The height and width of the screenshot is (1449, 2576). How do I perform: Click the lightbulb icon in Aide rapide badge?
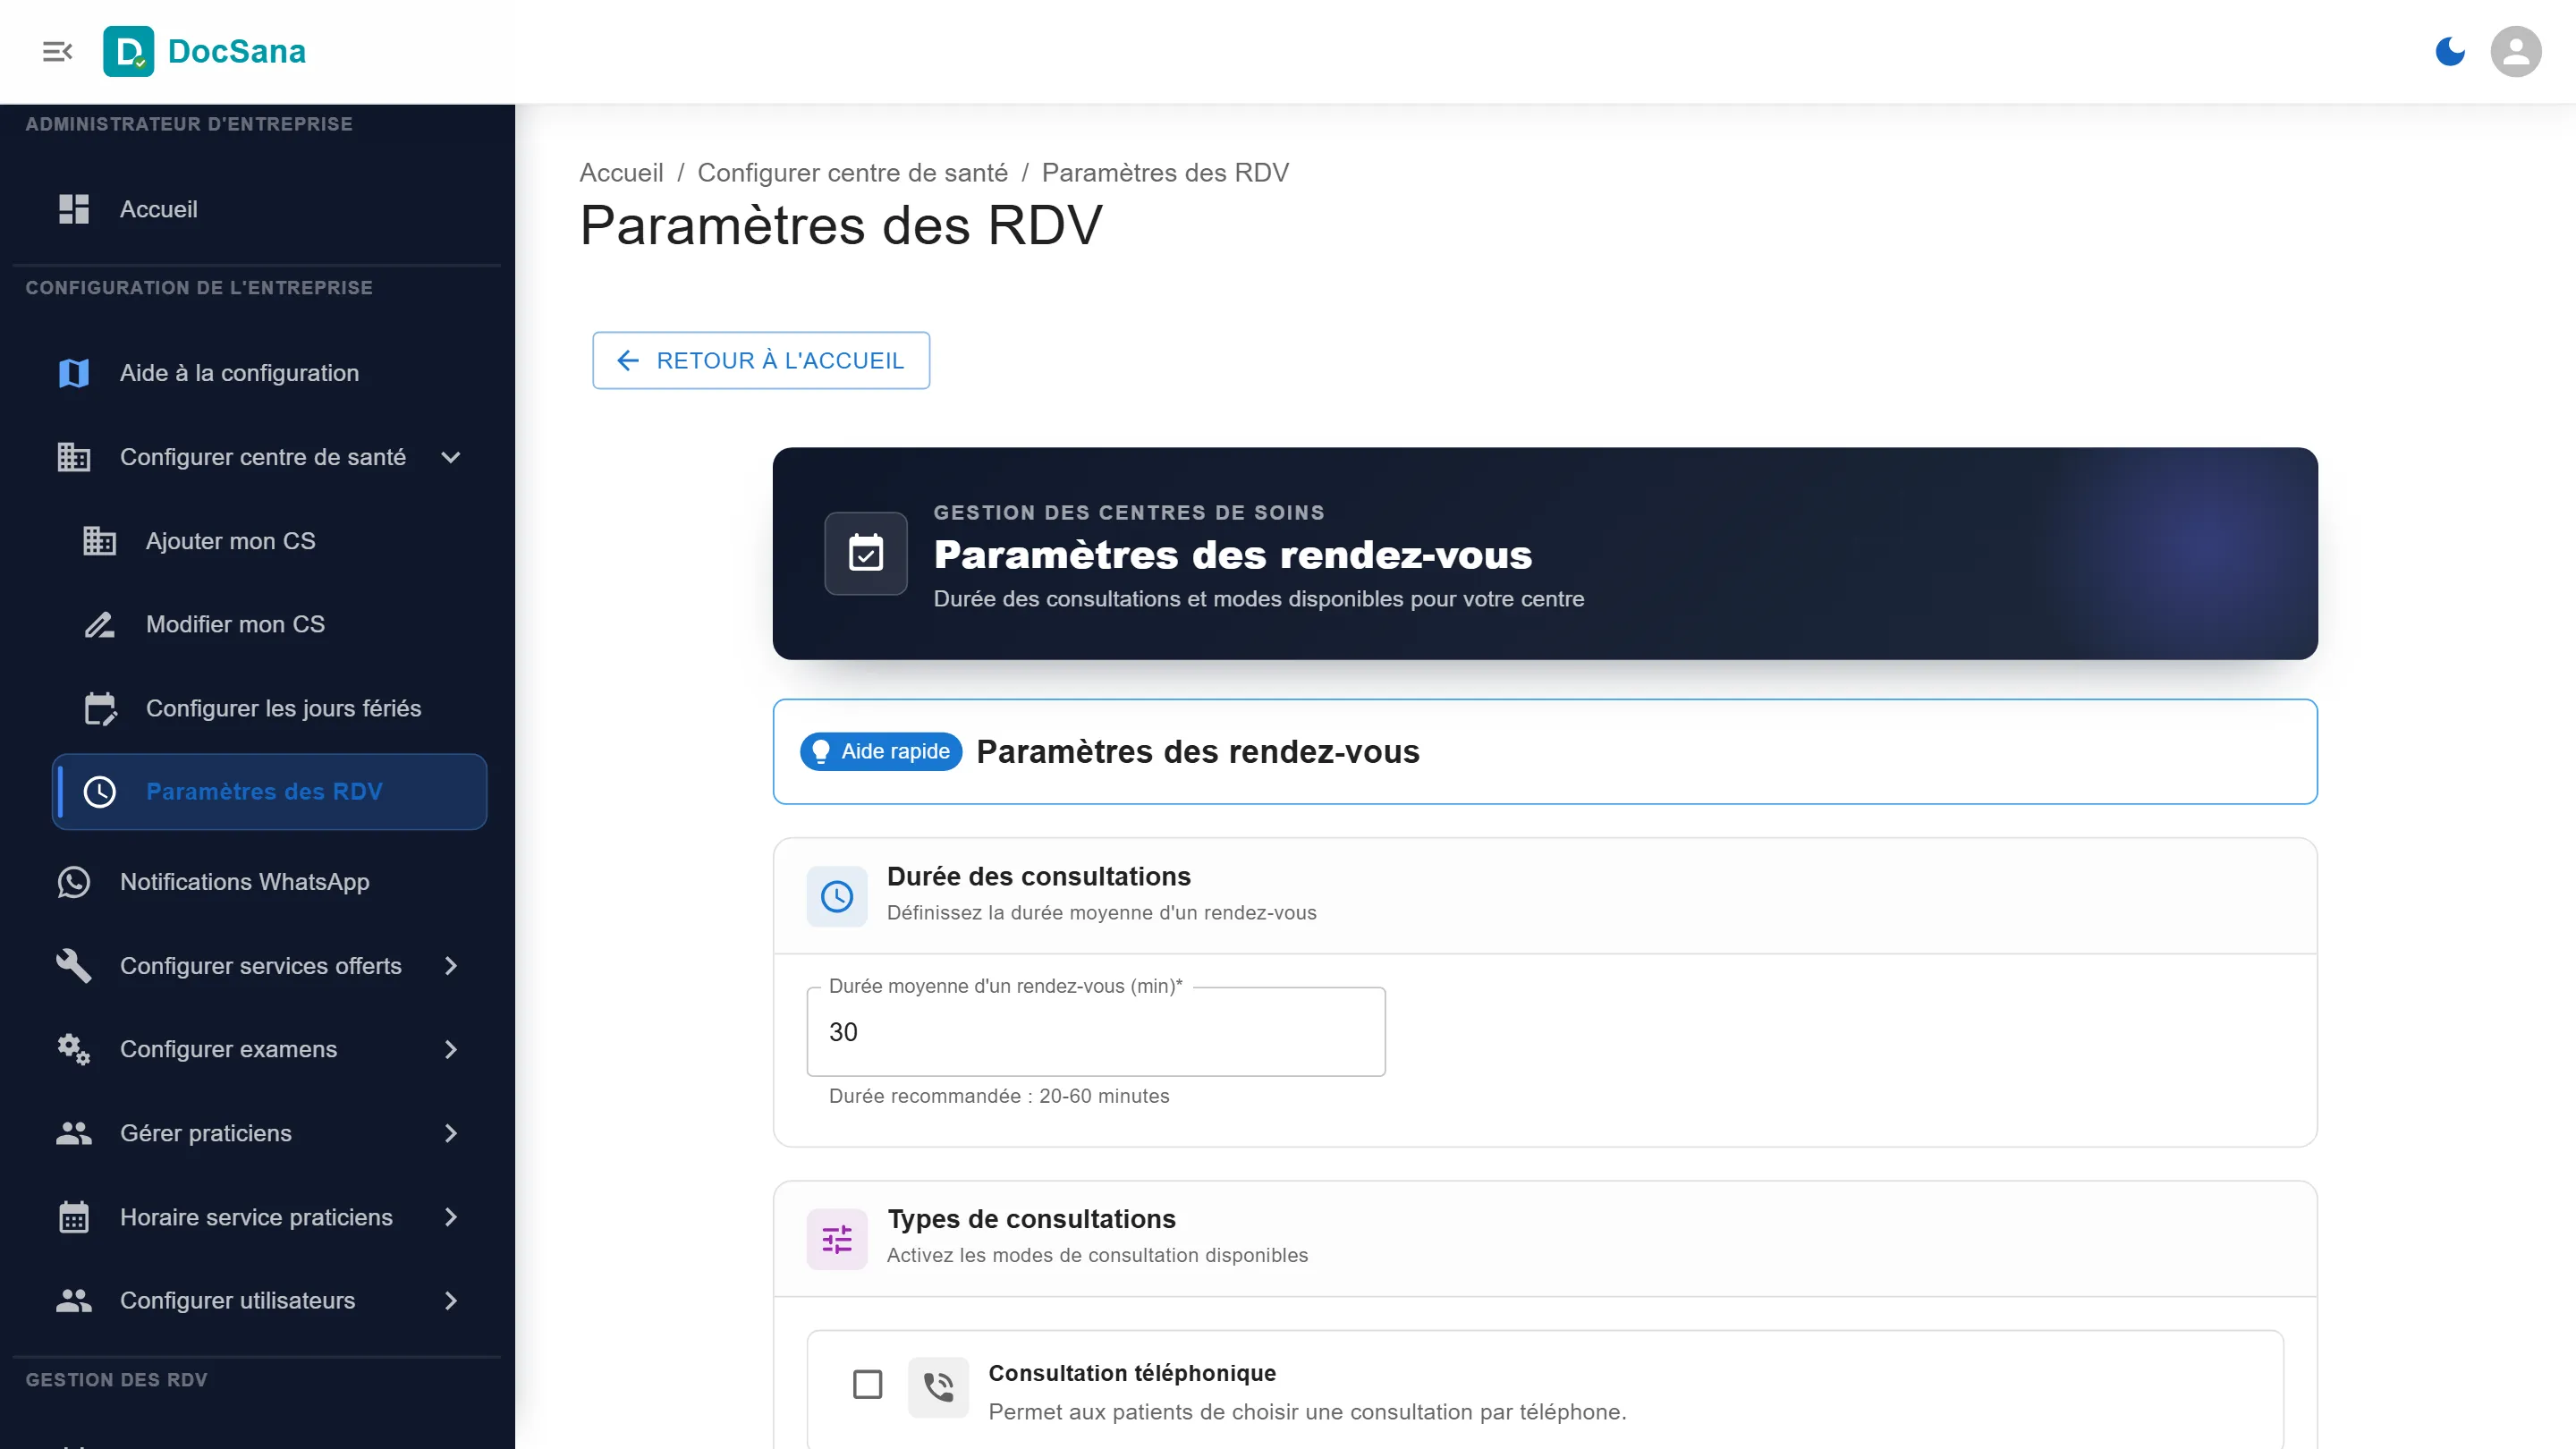pyautogui.click(x=821, y=751)
